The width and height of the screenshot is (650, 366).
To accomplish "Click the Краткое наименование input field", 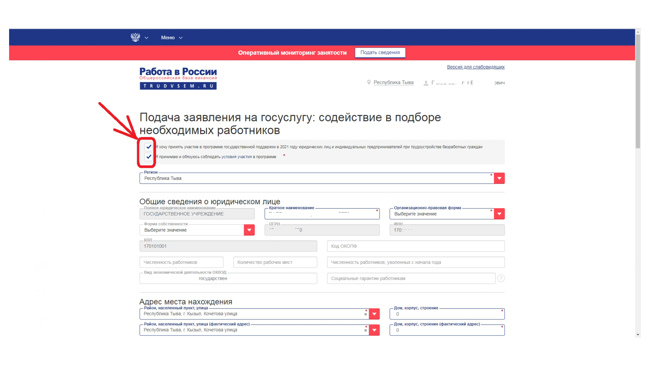I will click(x=322, y=214).
